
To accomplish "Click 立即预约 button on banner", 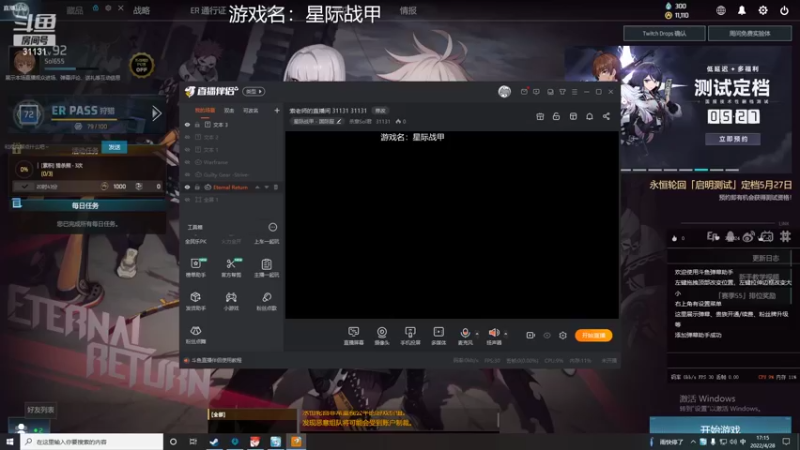I will point(733,139).
